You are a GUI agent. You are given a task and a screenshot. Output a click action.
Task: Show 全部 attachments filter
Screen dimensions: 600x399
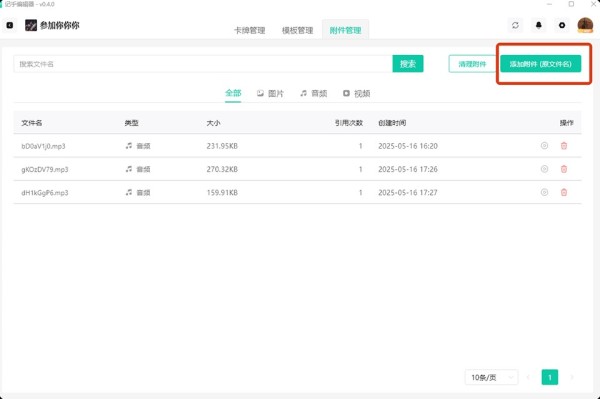point(233,93)
